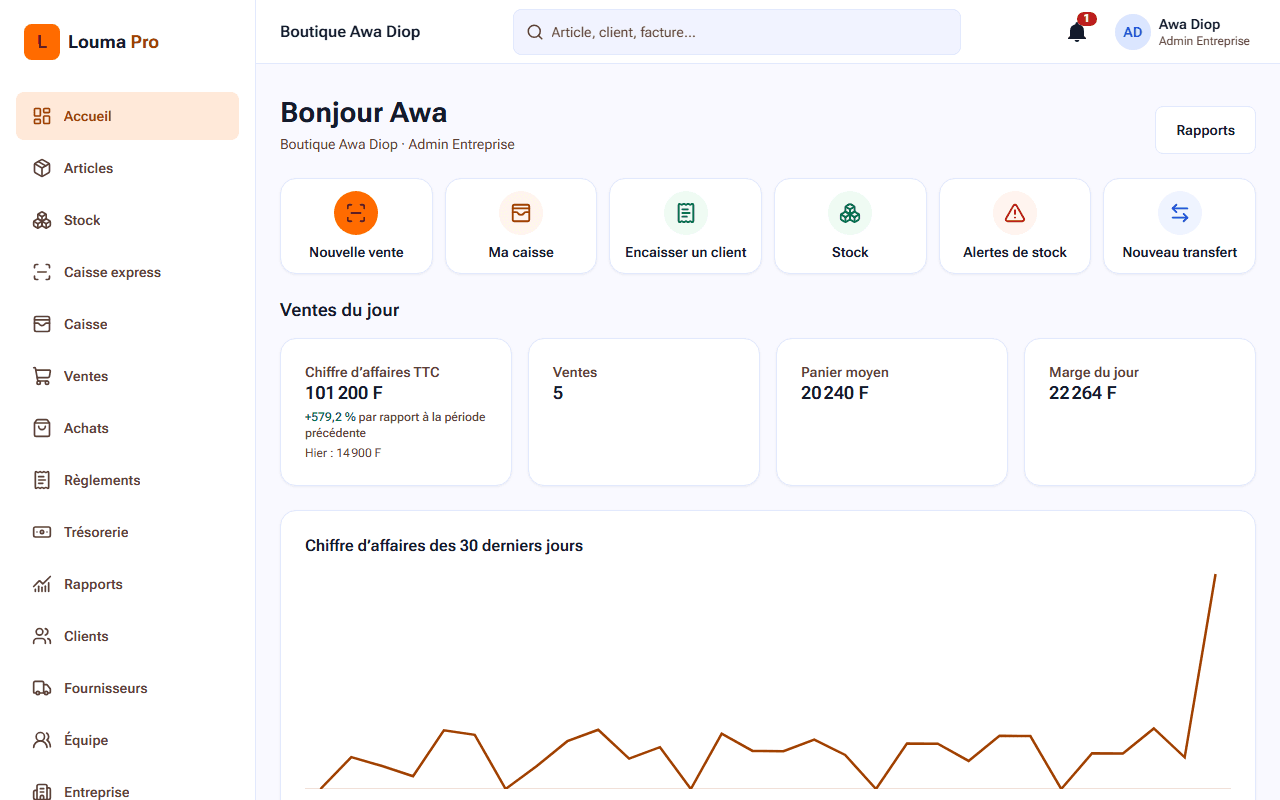Viewport: 1280px width, 800px height.
Task: Click chart title Chiffre d'affaires 30 derniers jours
Action: (x=444, y=546)
